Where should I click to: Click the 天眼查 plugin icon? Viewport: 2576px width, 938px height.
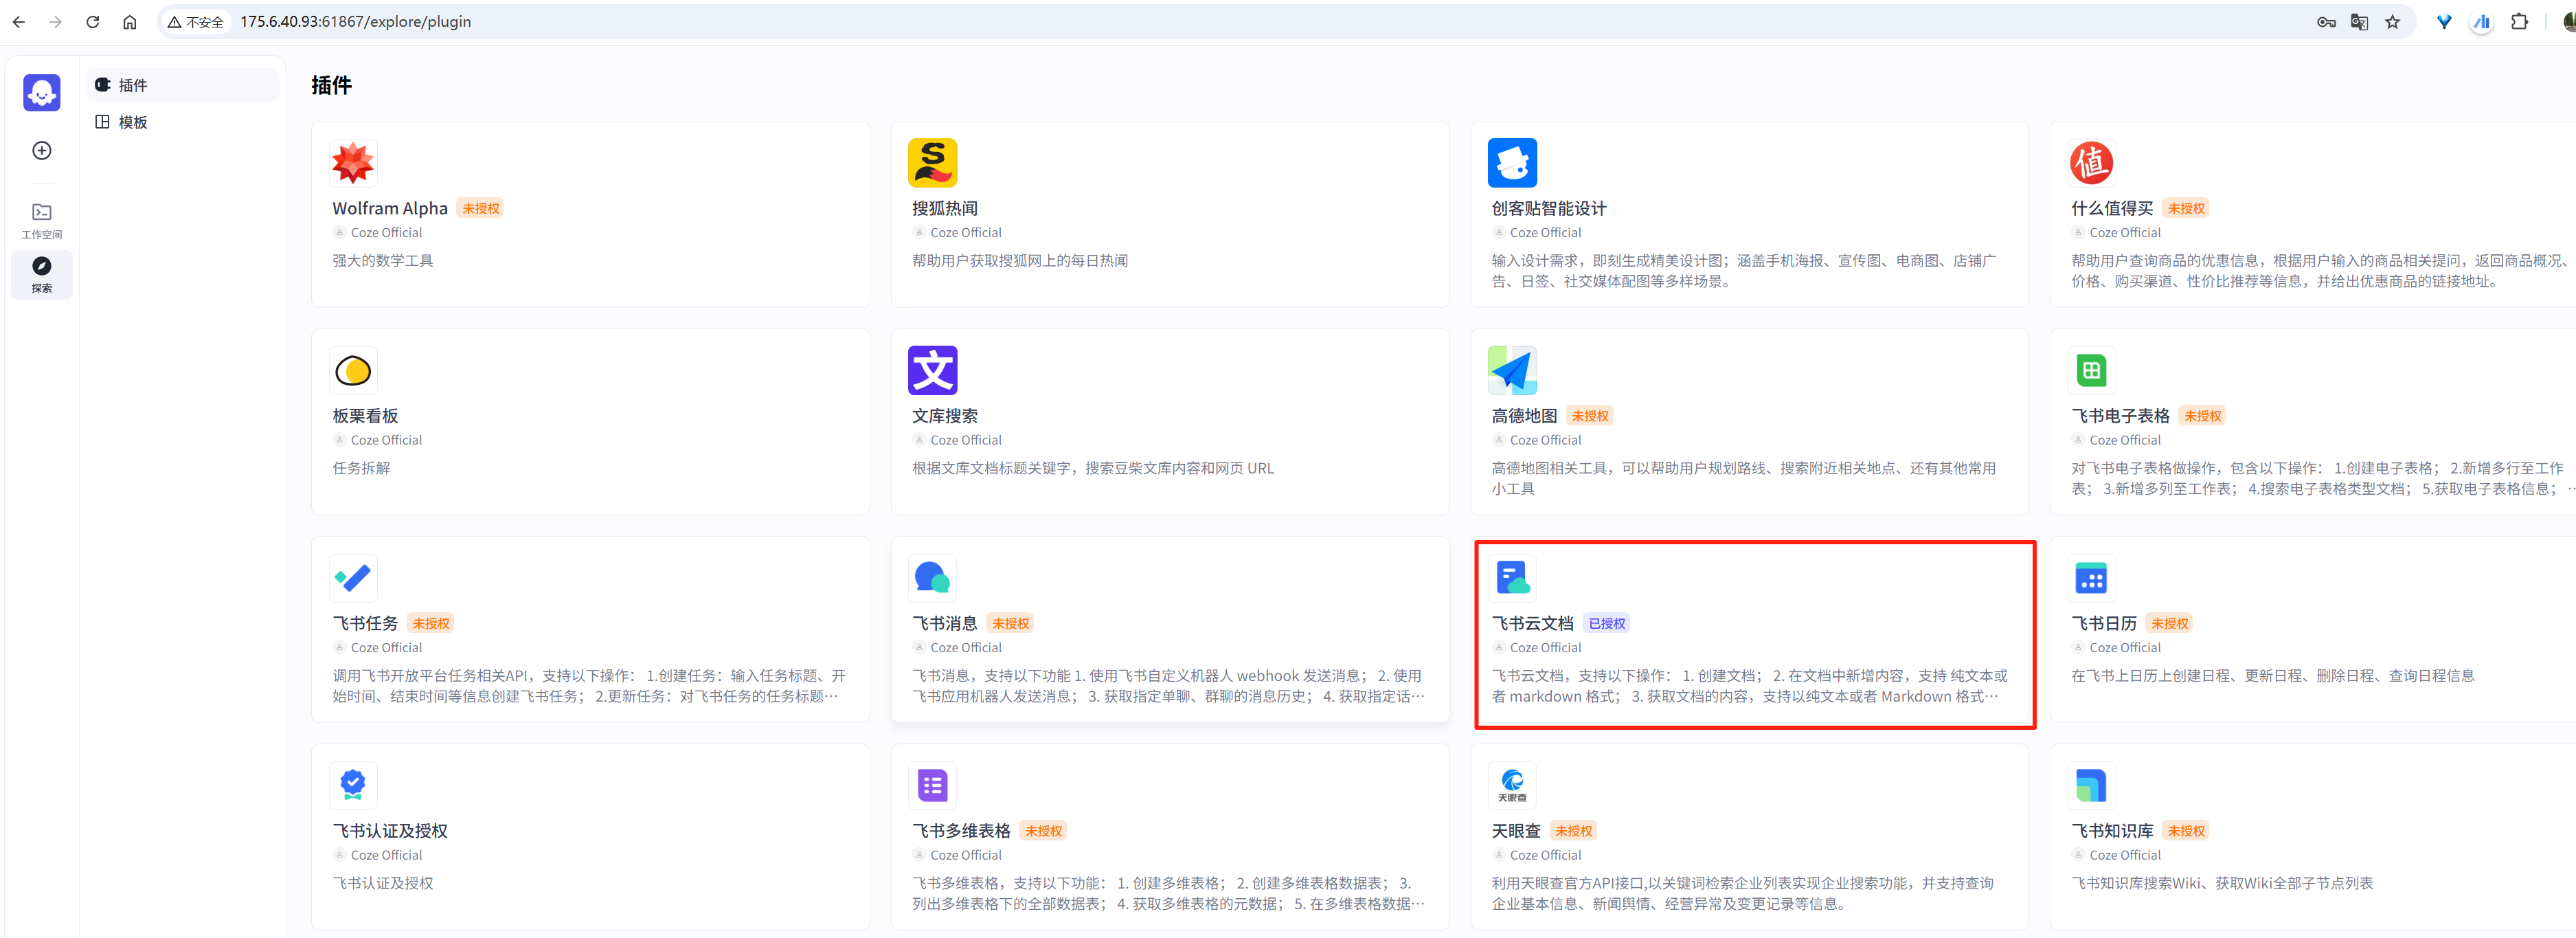1511,785
